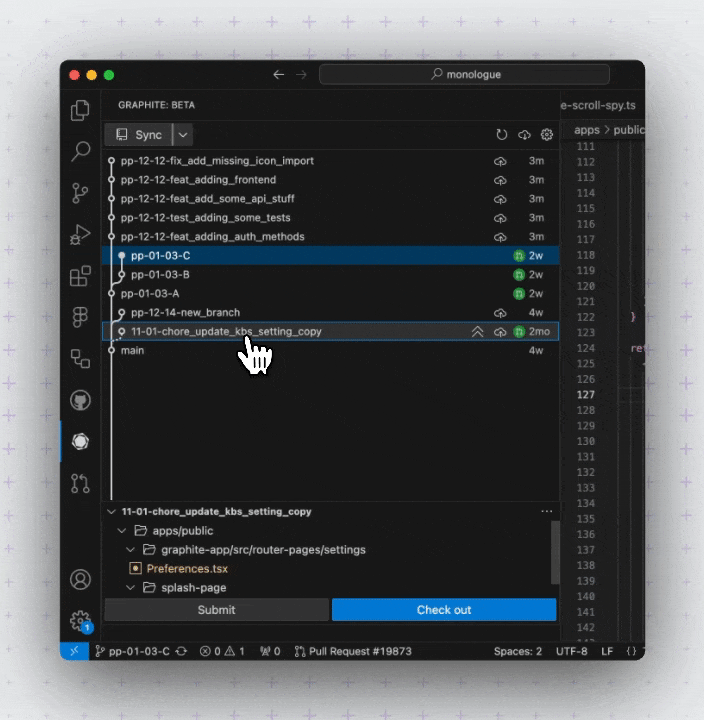Go forward with the right arrow
The image size is (704, 720).
(x=301, y=74)
